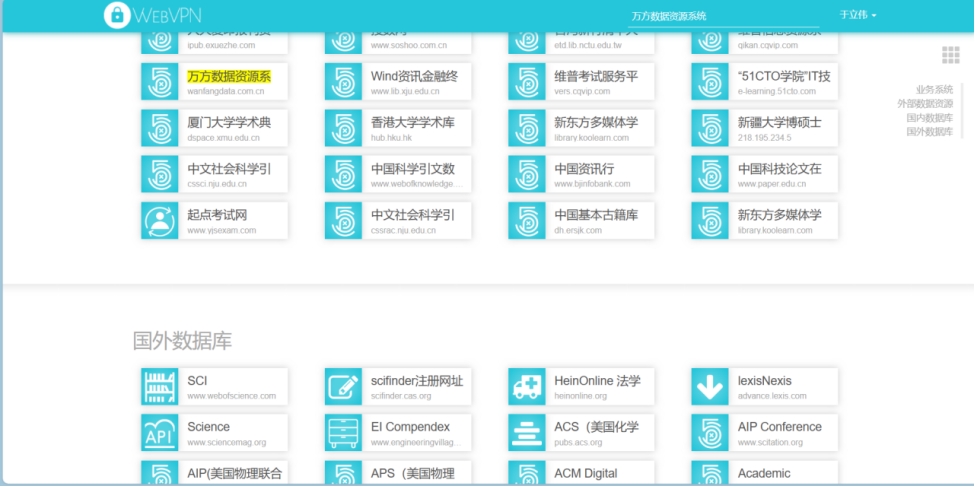
Task: Open 新疆大学博硕士 link
Action: point(780,123)
